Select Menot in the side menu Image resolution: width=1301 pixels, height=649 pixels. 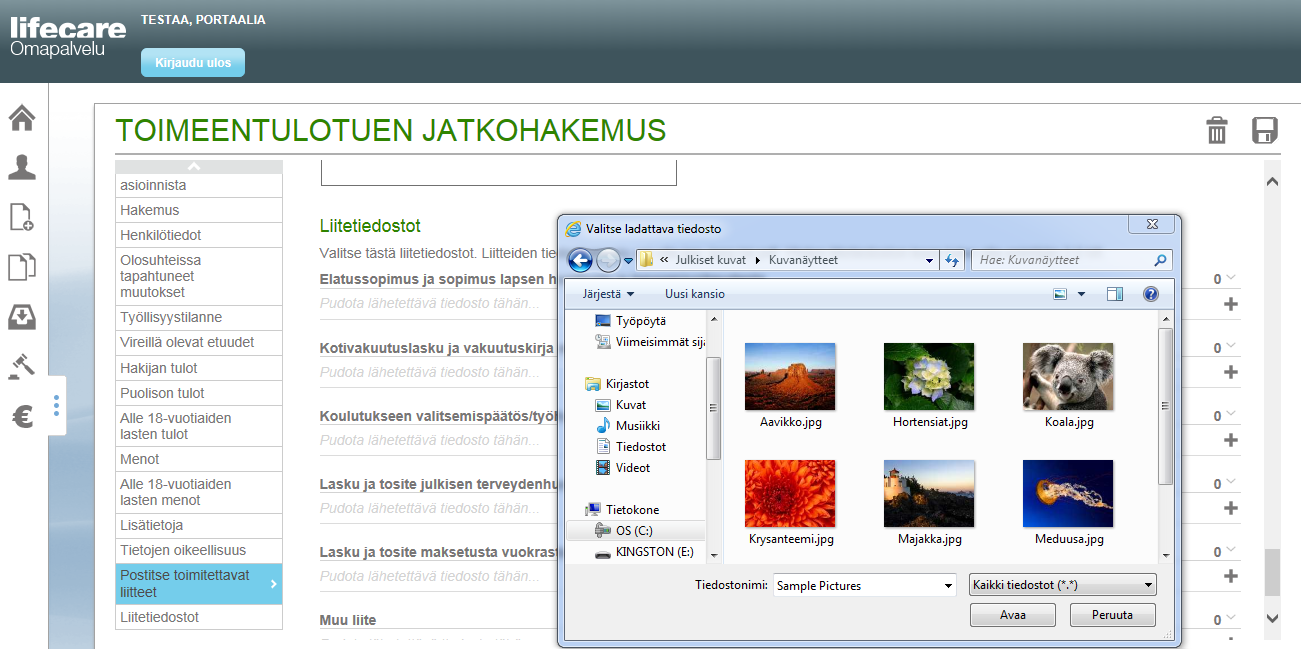[199, 459]
